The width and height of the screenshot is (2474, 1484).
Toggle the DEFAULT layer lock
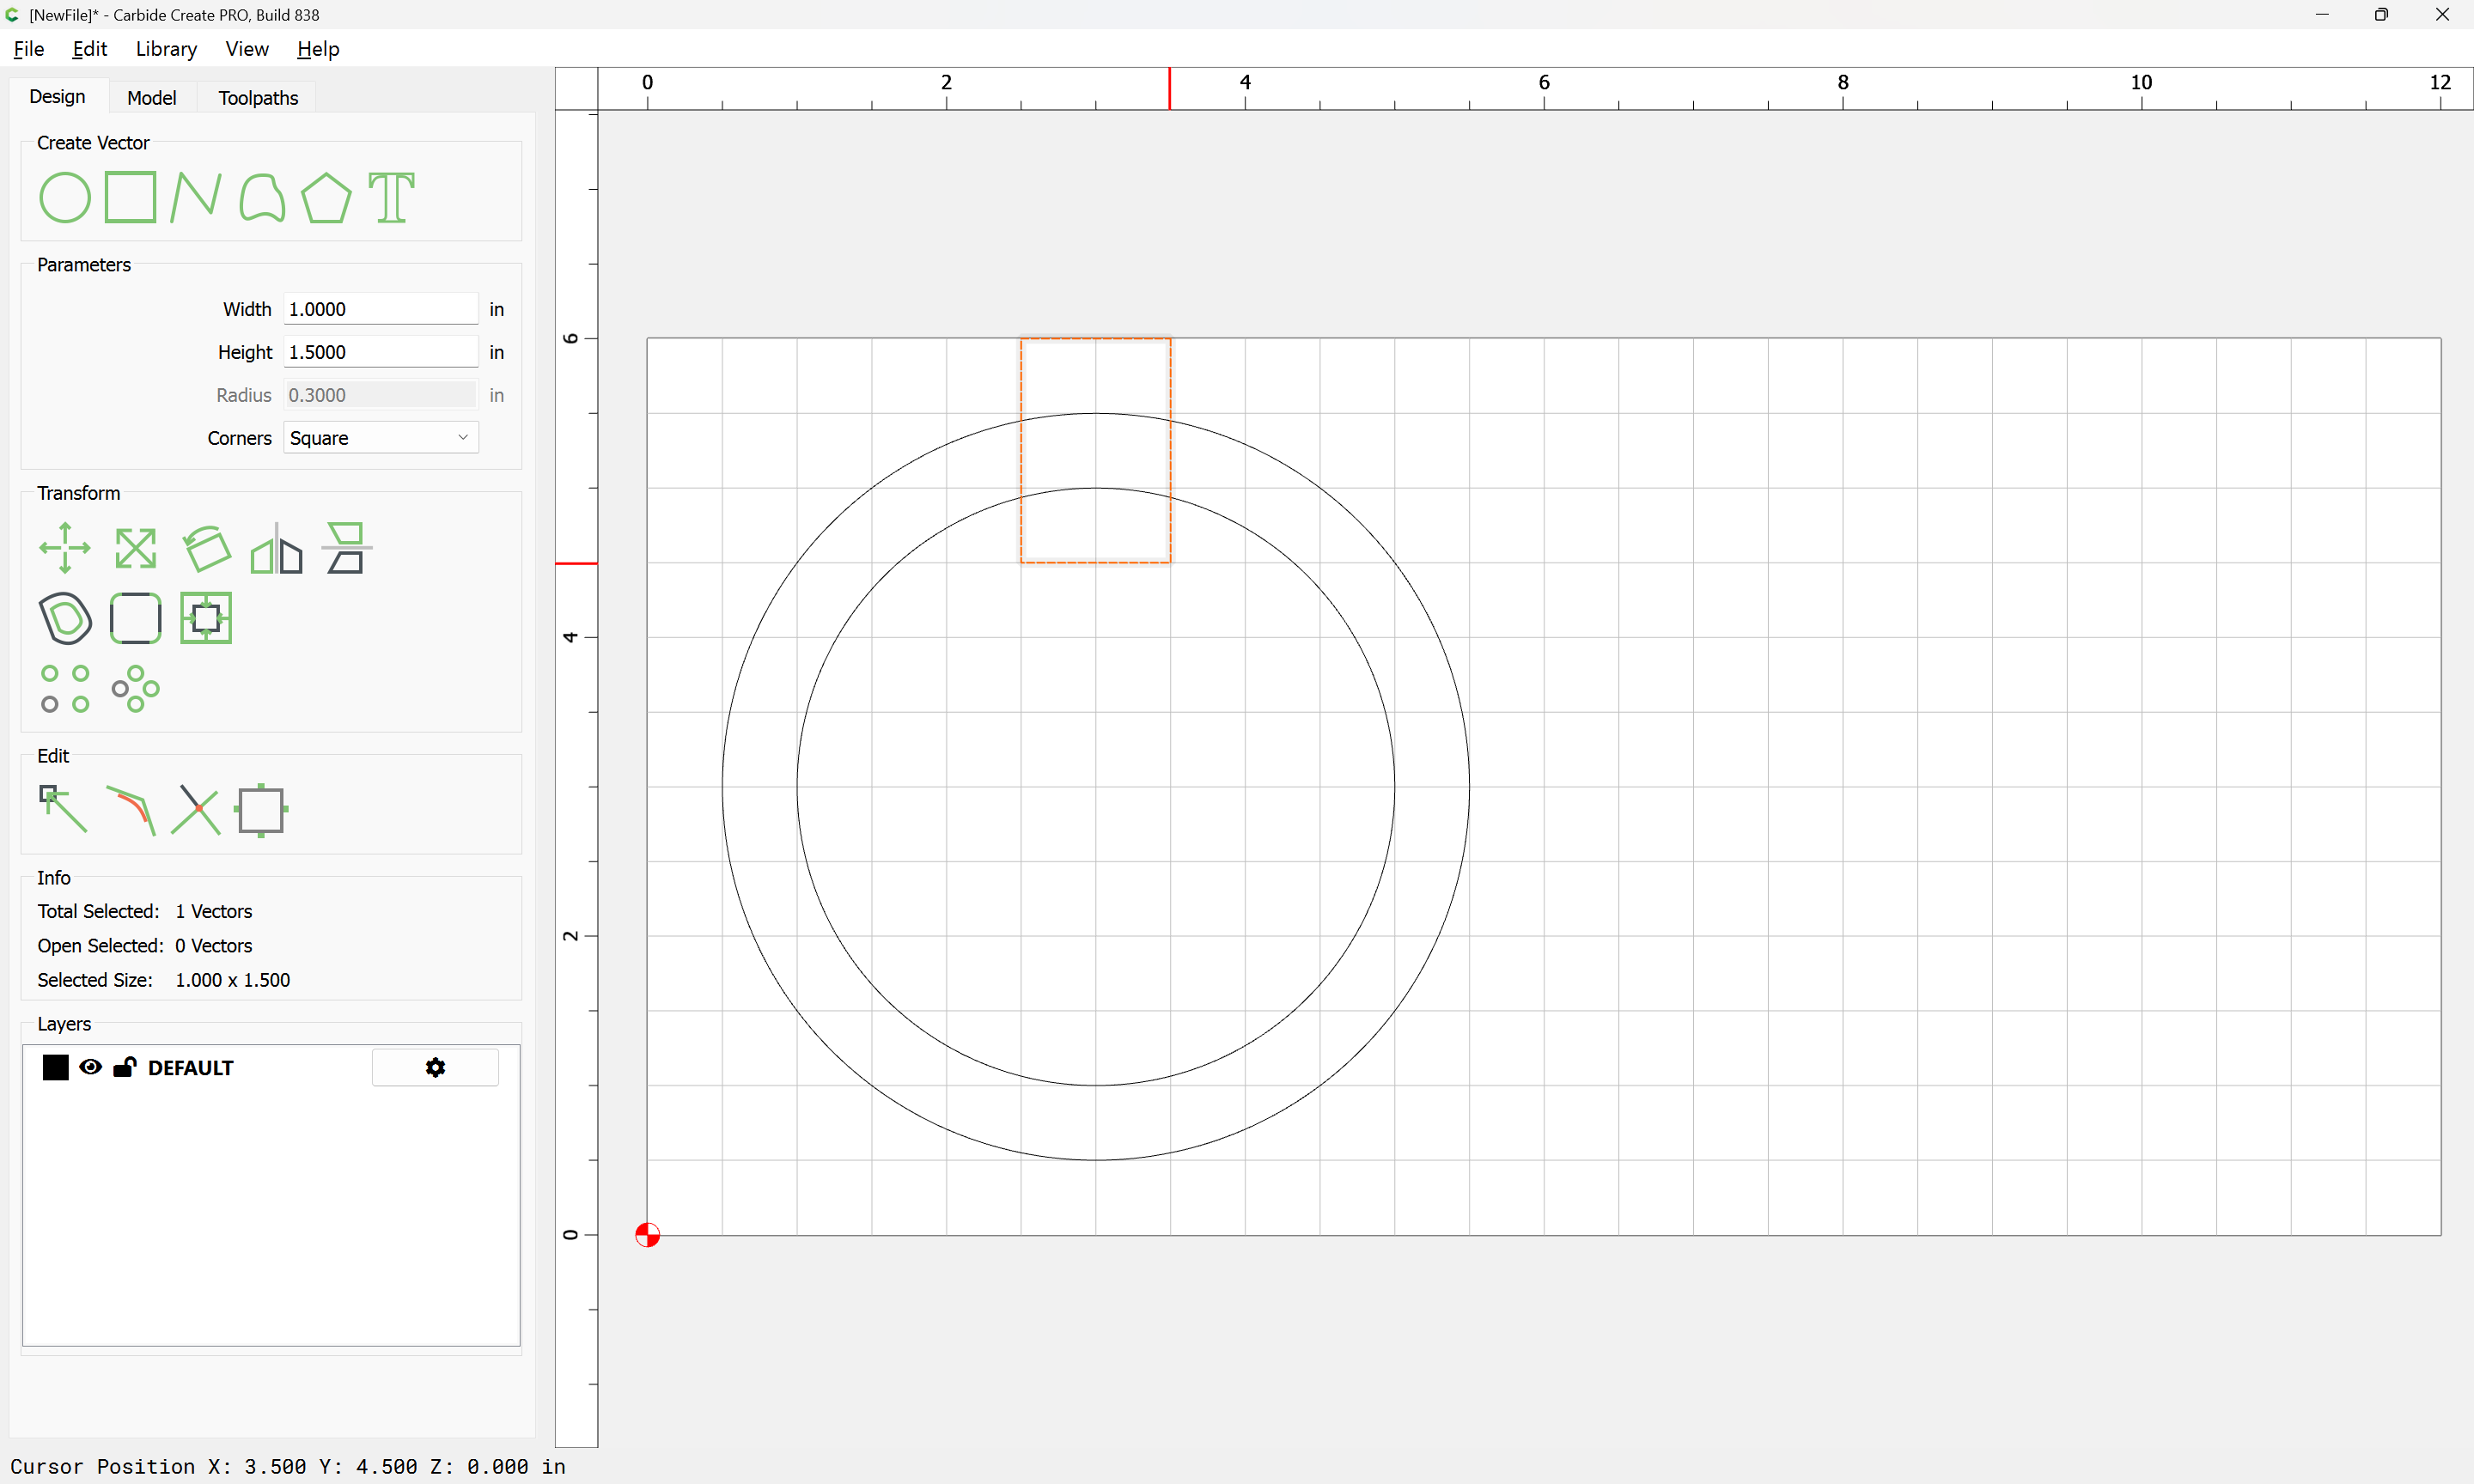point(124,1067)
